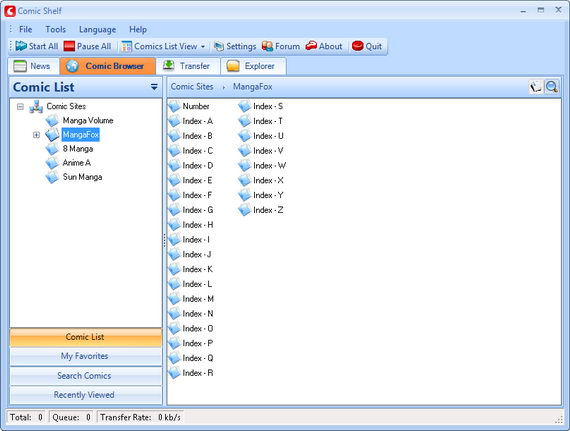Open the Index - R folder icon
The image size is (570, 431).
pos(175,373)
